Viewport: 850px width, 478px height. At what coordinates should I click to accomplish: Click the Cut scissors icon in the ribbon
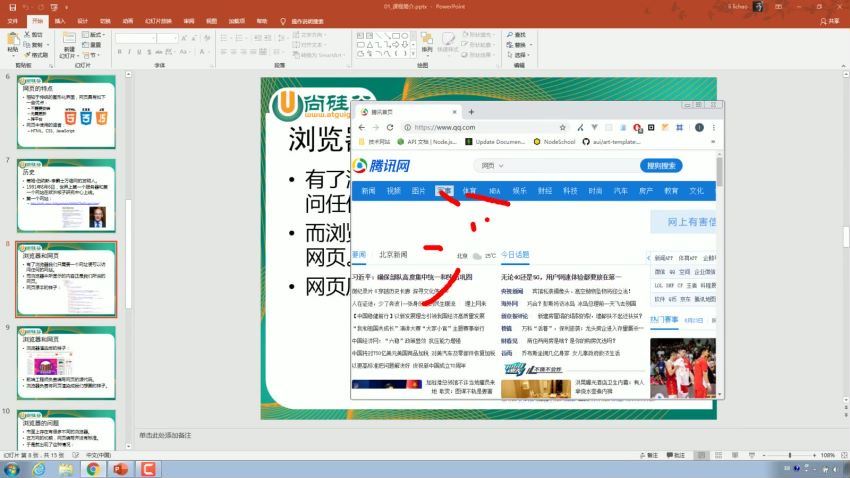(27, 34)
